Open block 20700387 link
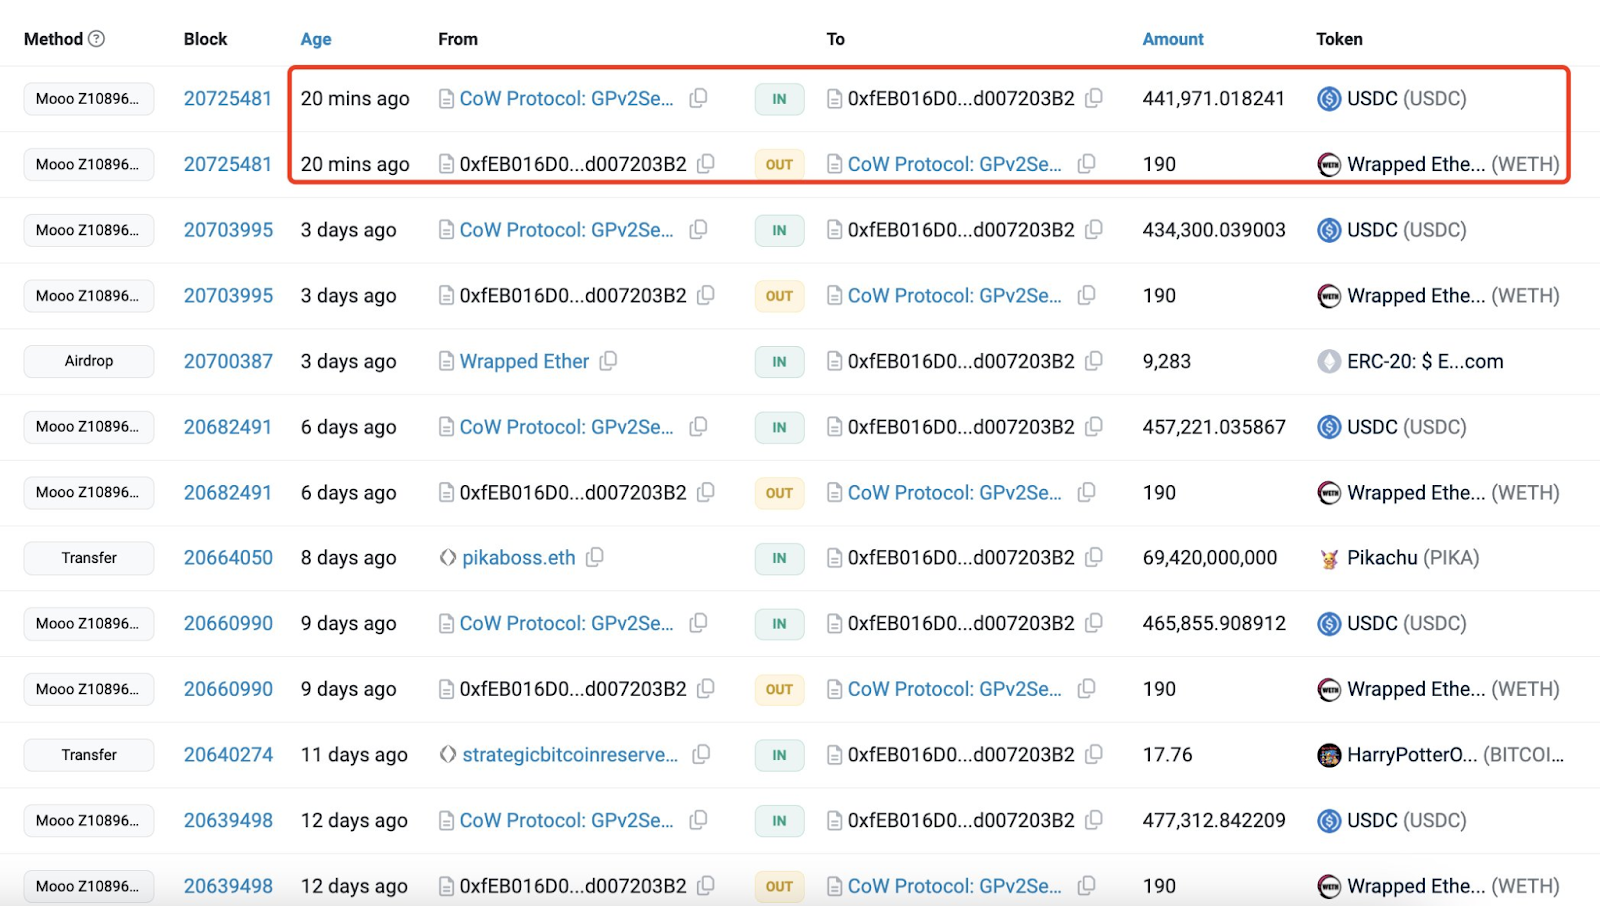Viewport: 1600px width, 906px height. click(x=228, y=361)
